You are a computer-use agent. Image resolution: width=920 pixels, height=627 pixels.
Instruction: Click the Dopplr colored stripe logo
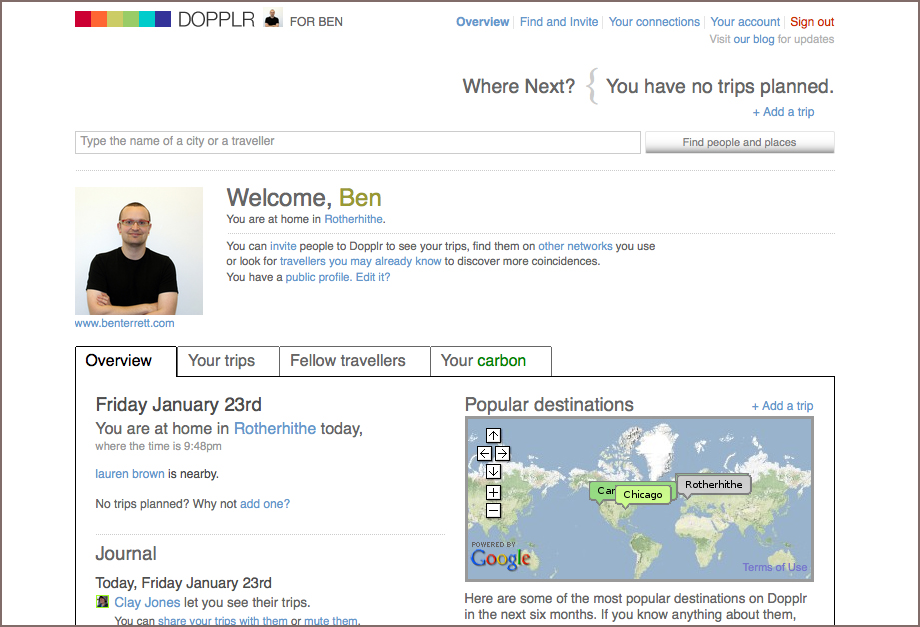[x=122, y=19]
